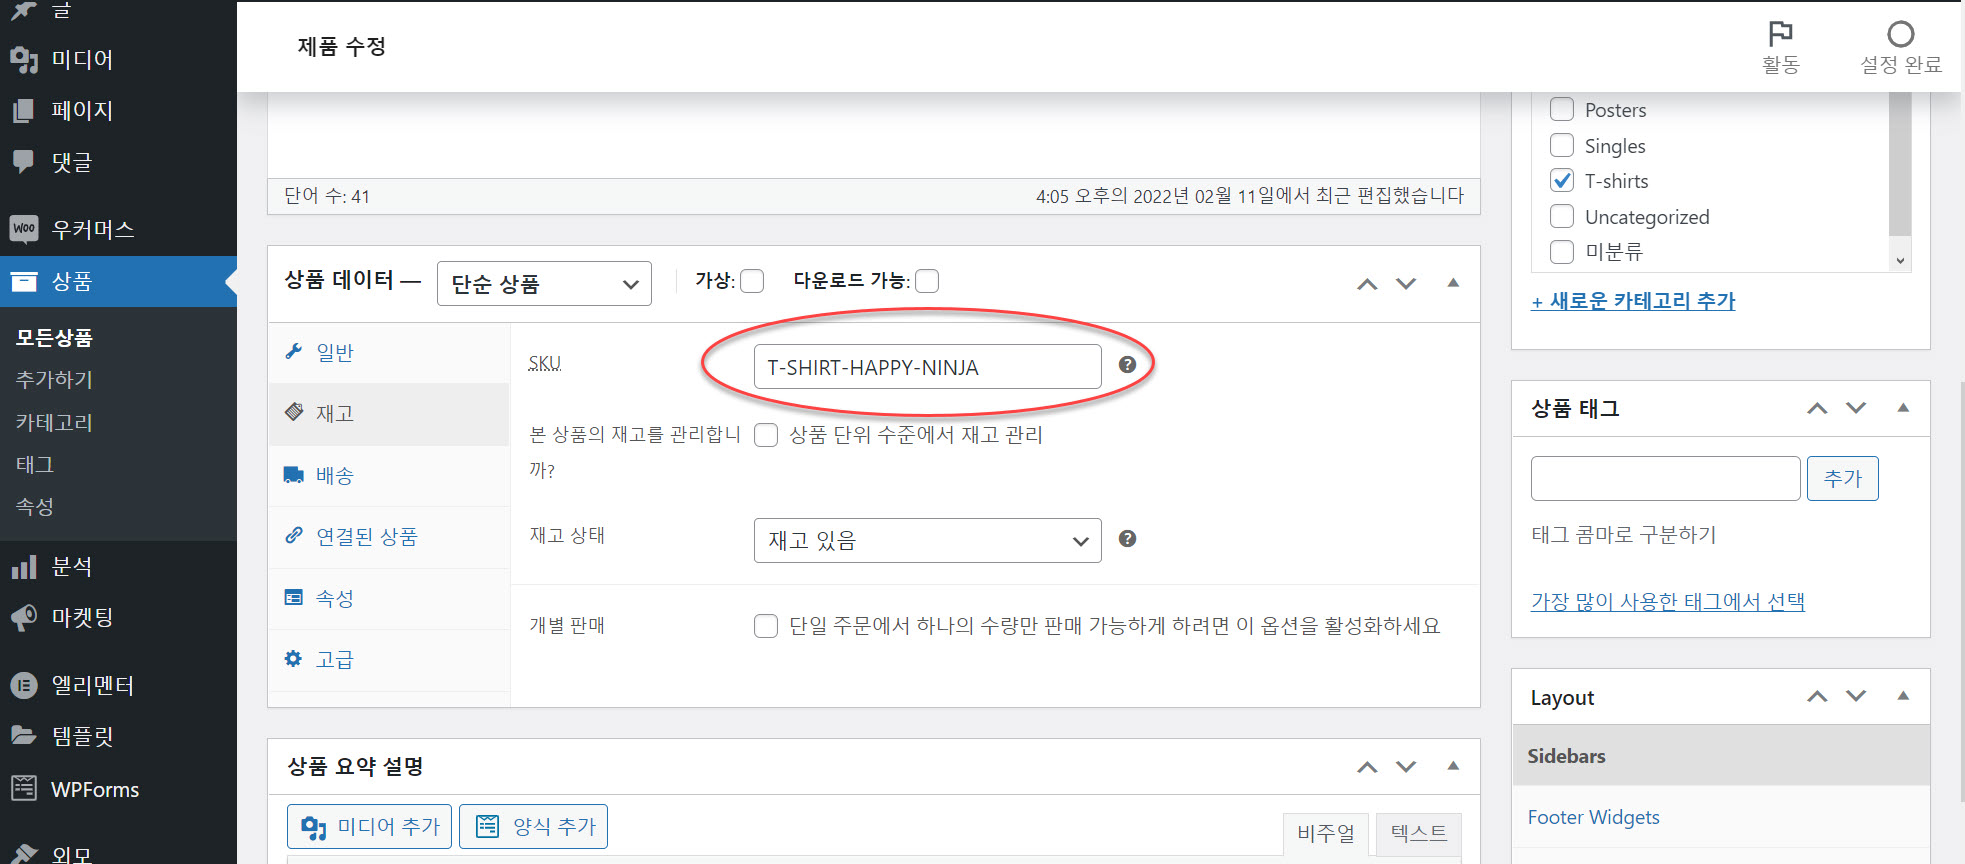Uncheck the T-shirts category
This screenshot has width=1965, height=864.
click(1561, 180)
